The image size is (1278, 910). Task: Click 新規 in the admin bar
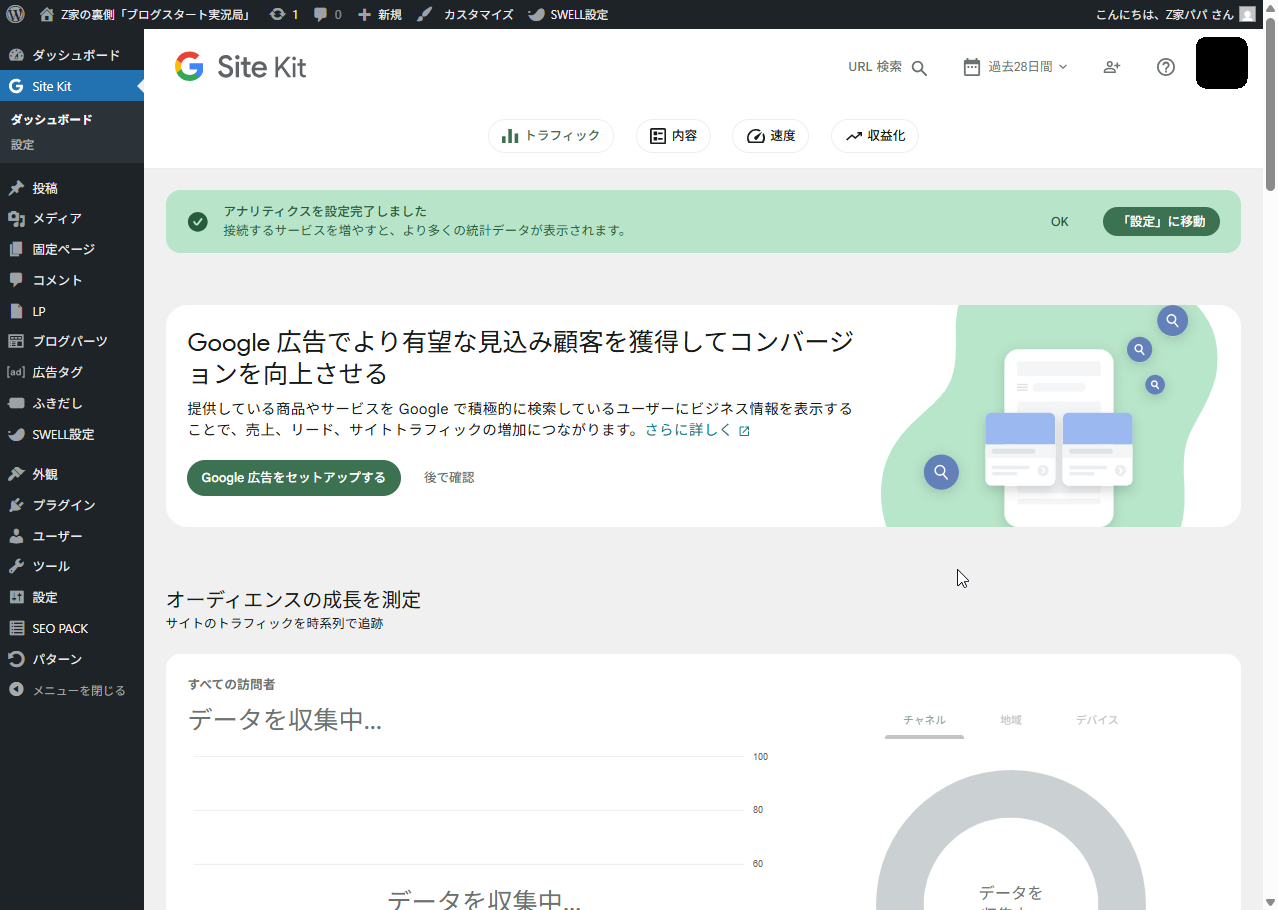(379, 15)
